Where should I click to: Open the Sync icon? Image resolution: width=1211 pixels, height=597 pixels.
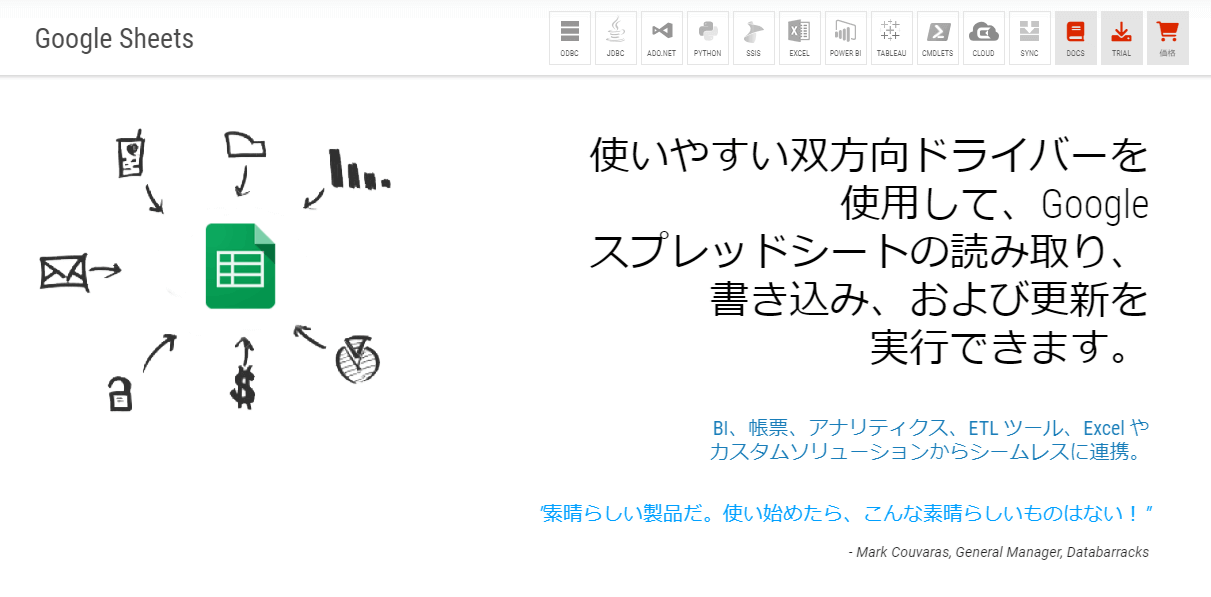(1030, 38)
